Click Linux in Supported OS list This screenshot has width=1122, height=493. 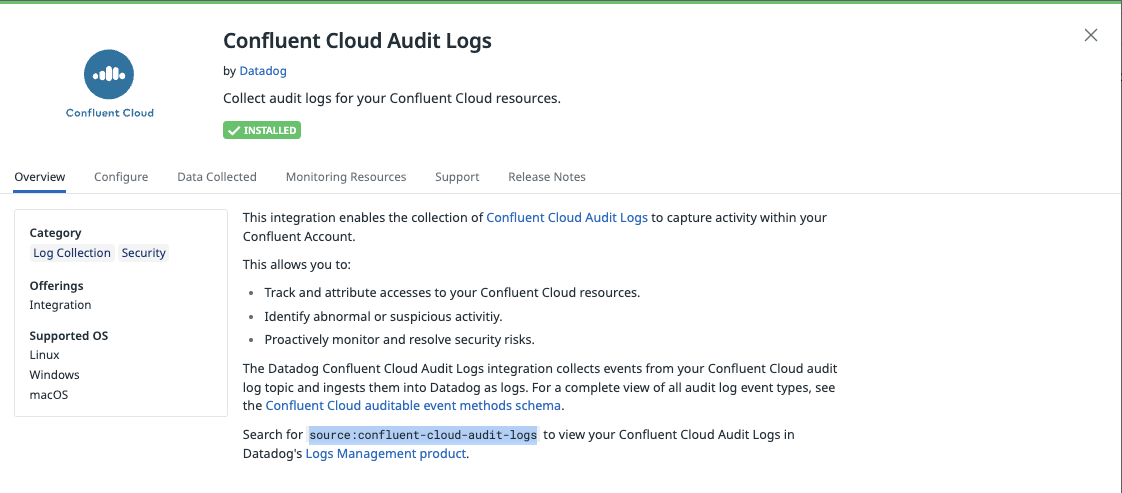pyautogui.click(x=44, y=355)
